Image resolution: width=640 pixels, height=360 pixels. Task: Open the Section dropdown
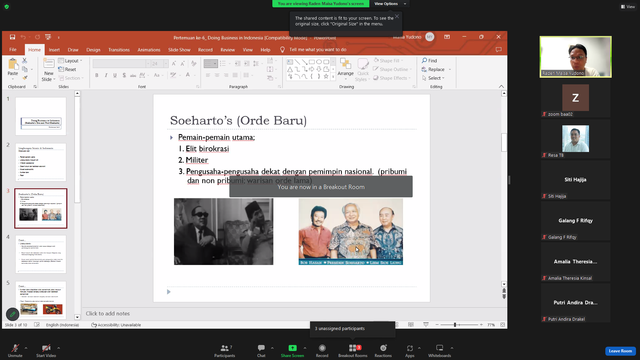tap(71, 78)
